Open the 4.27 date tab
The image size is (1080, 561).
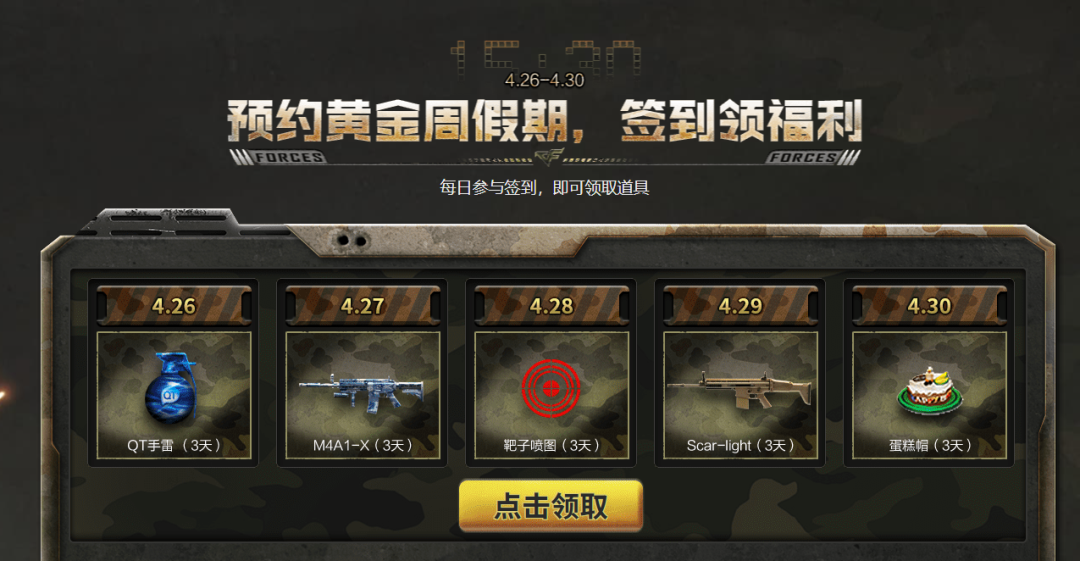[362, 305]
